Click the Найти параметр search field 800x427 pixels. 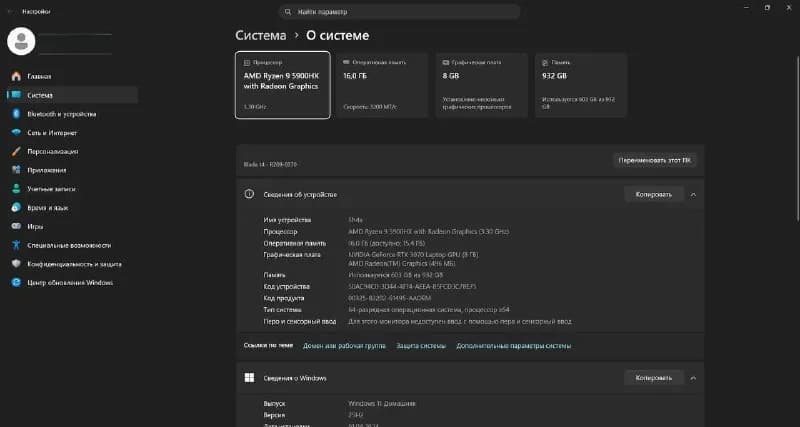[x=399, y=12]
